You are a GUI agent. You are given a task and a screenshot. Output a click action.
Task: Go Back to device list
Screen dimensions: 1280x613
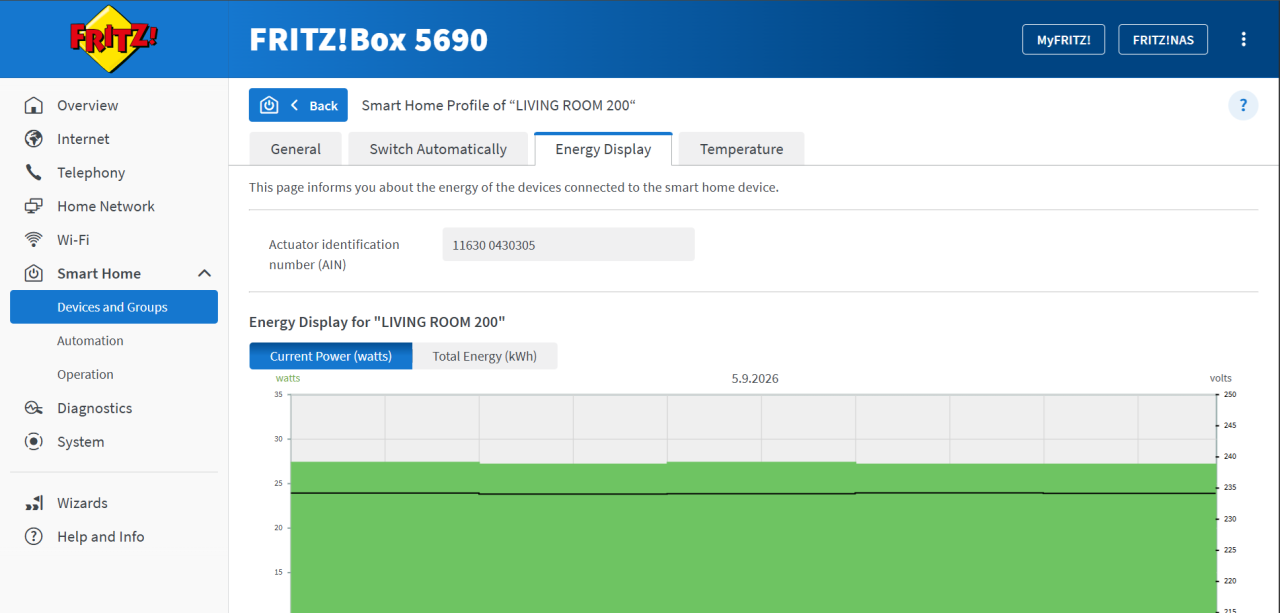pyautogui.click(x=298, y=105)
